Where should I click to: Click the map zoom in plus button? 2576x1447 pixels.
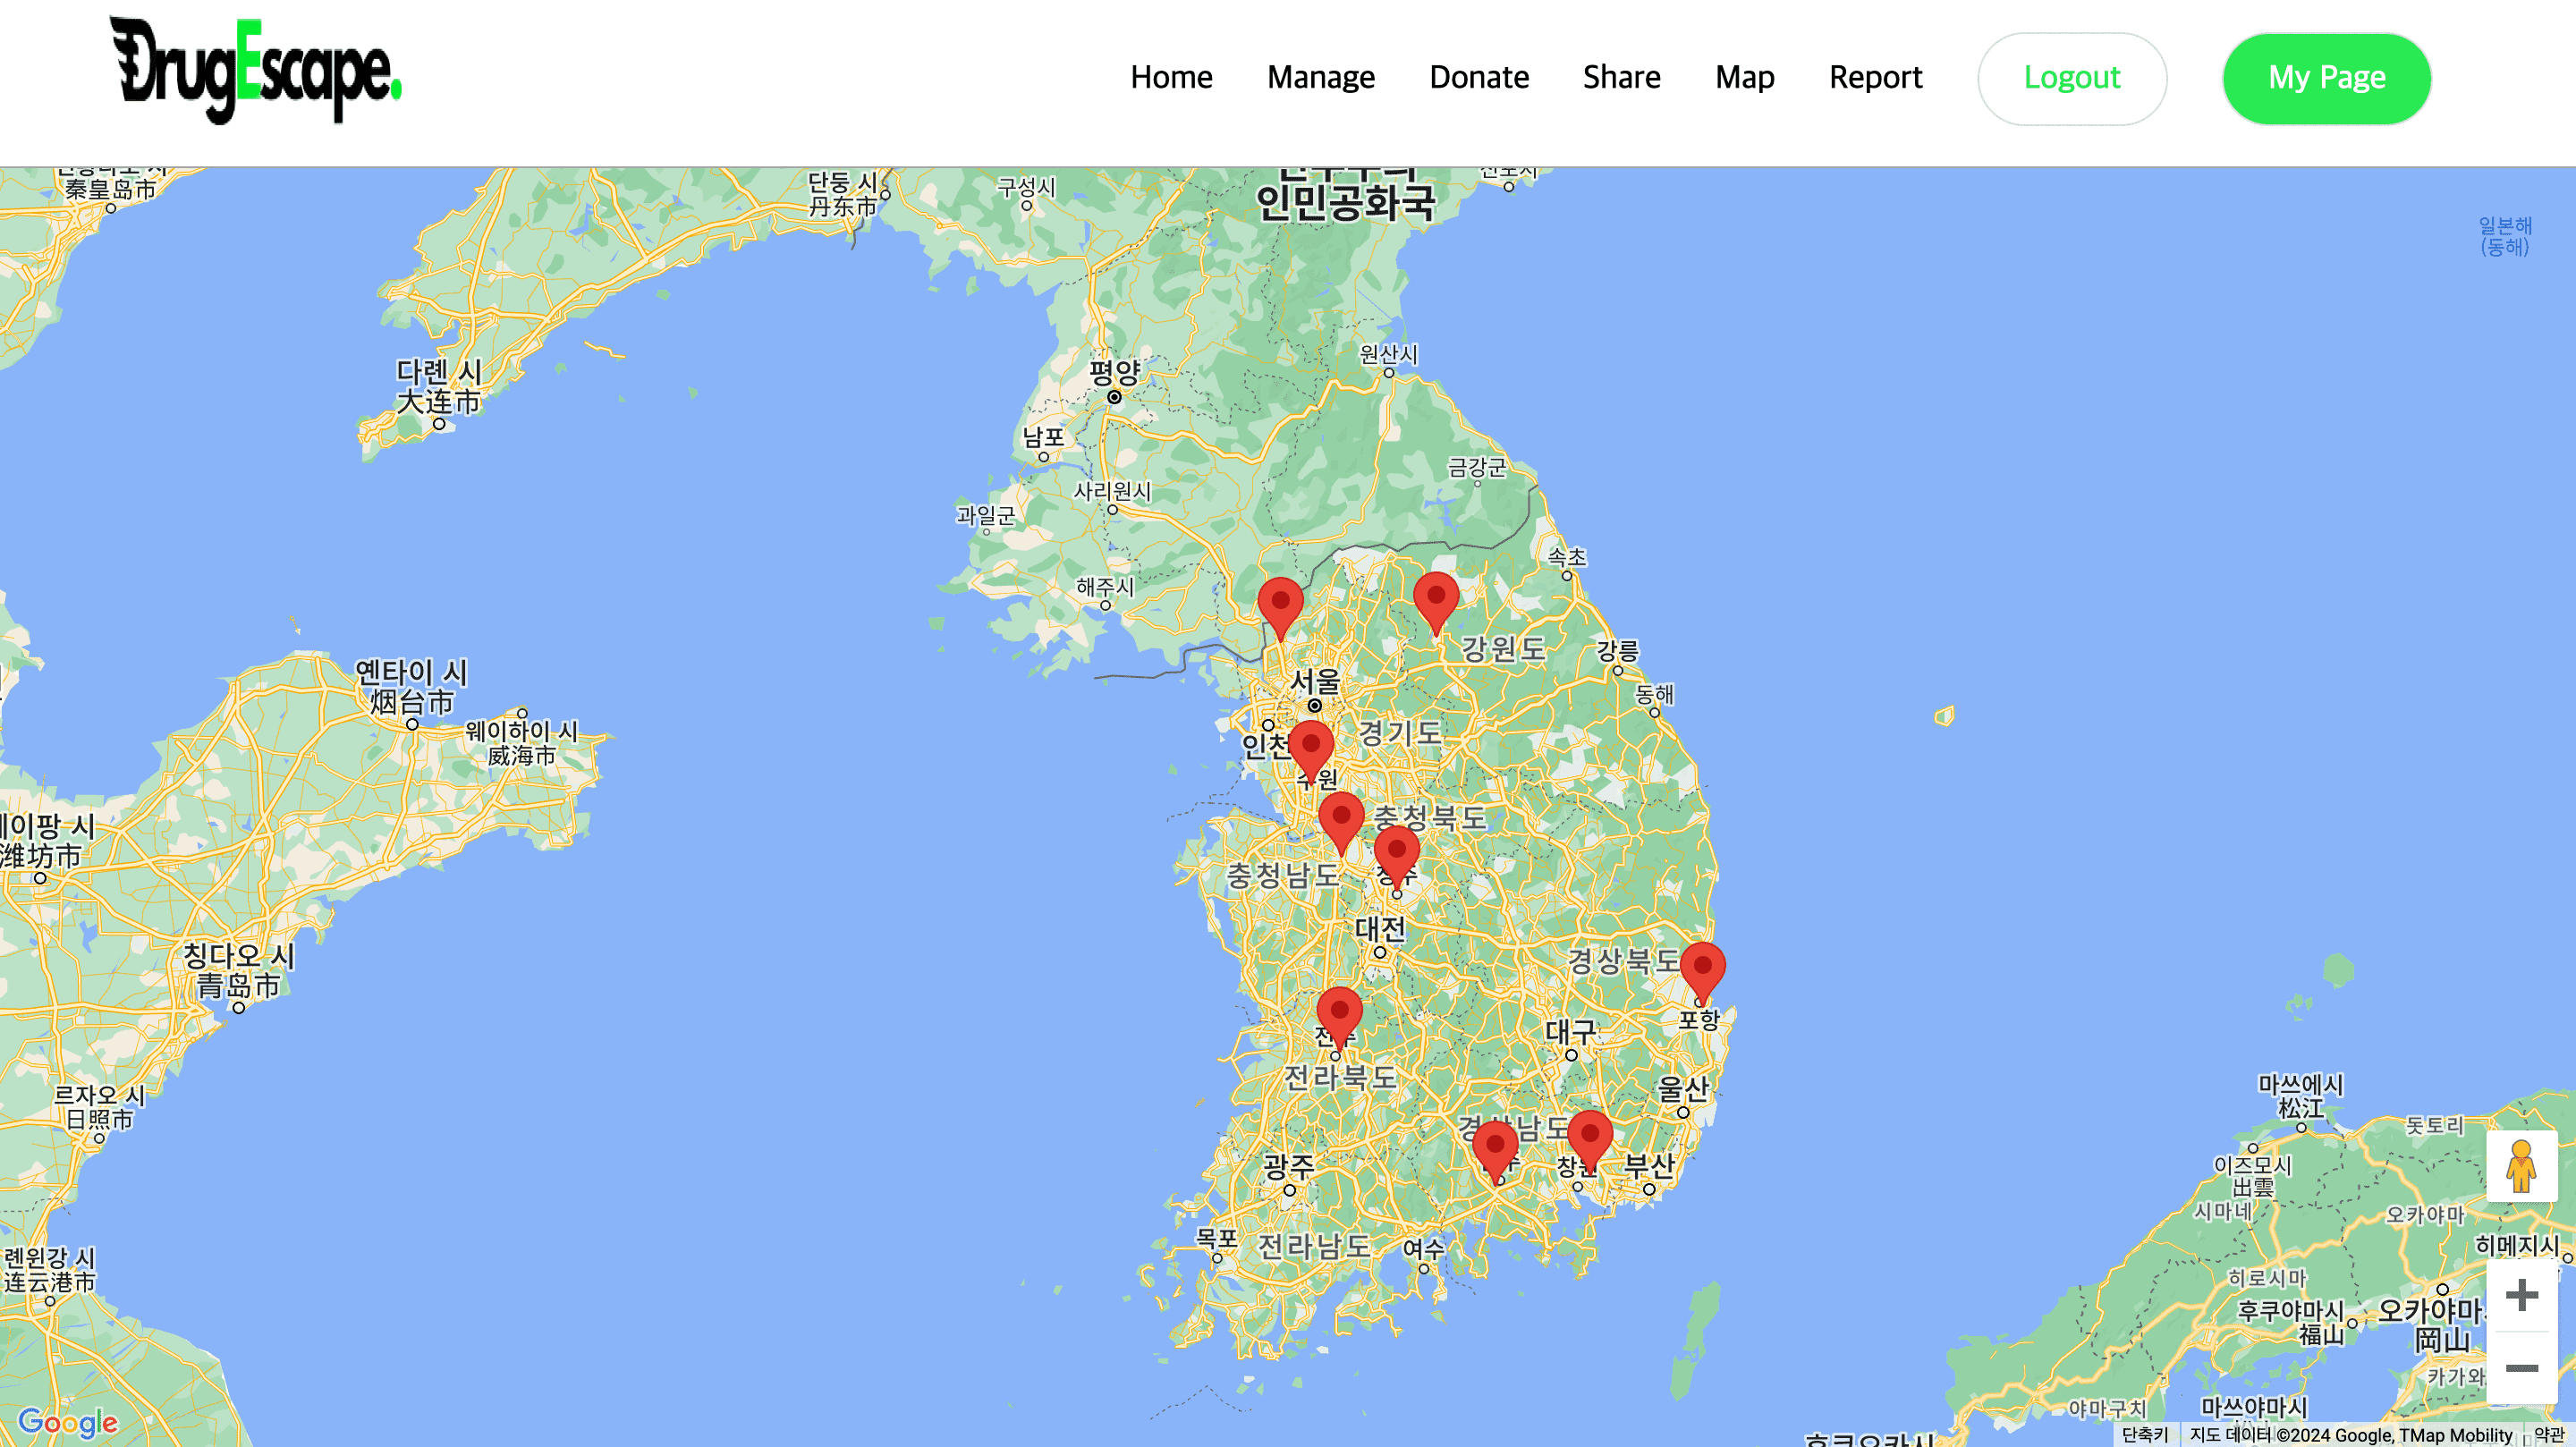(x=2521, y=1295)
